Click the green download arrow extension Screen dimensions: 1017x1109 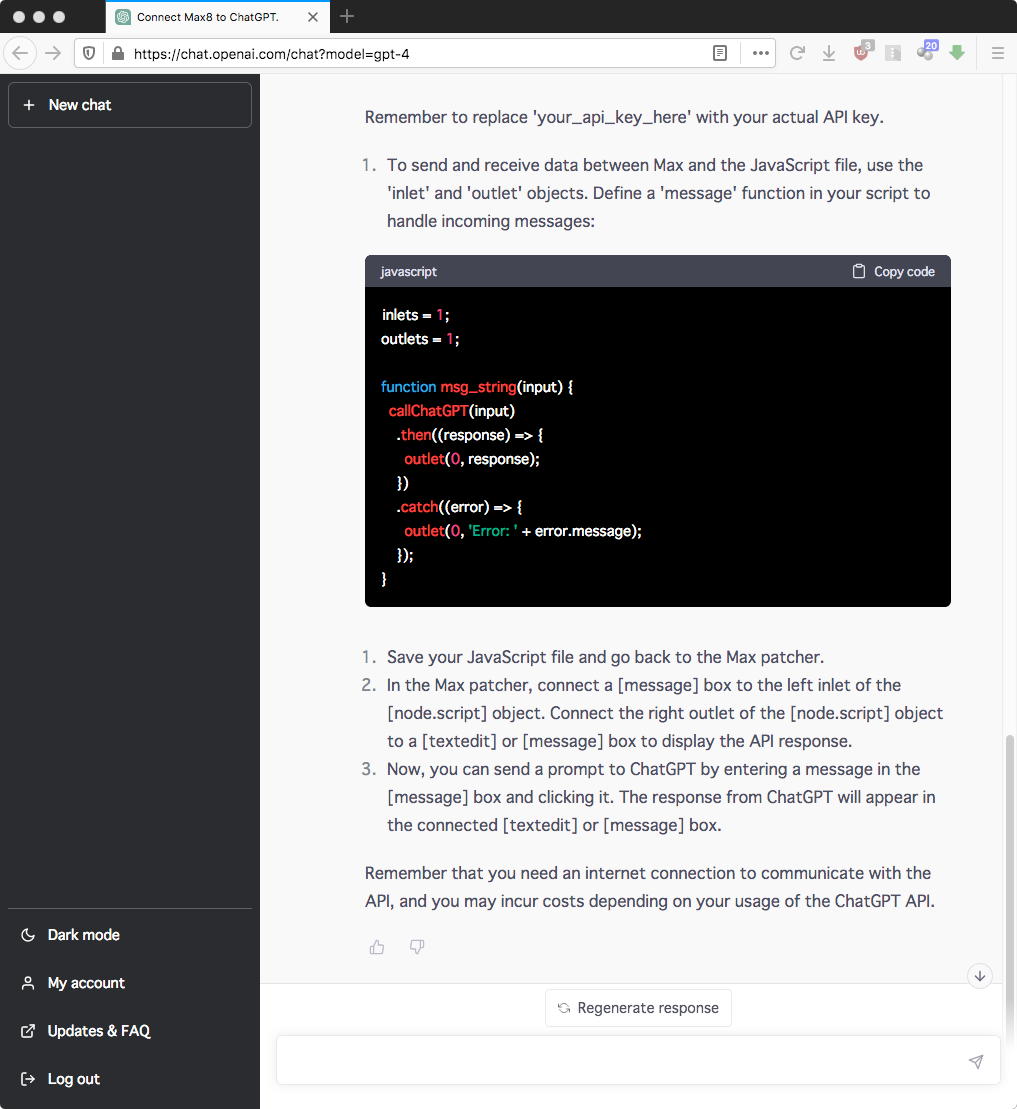pos(957,53)
